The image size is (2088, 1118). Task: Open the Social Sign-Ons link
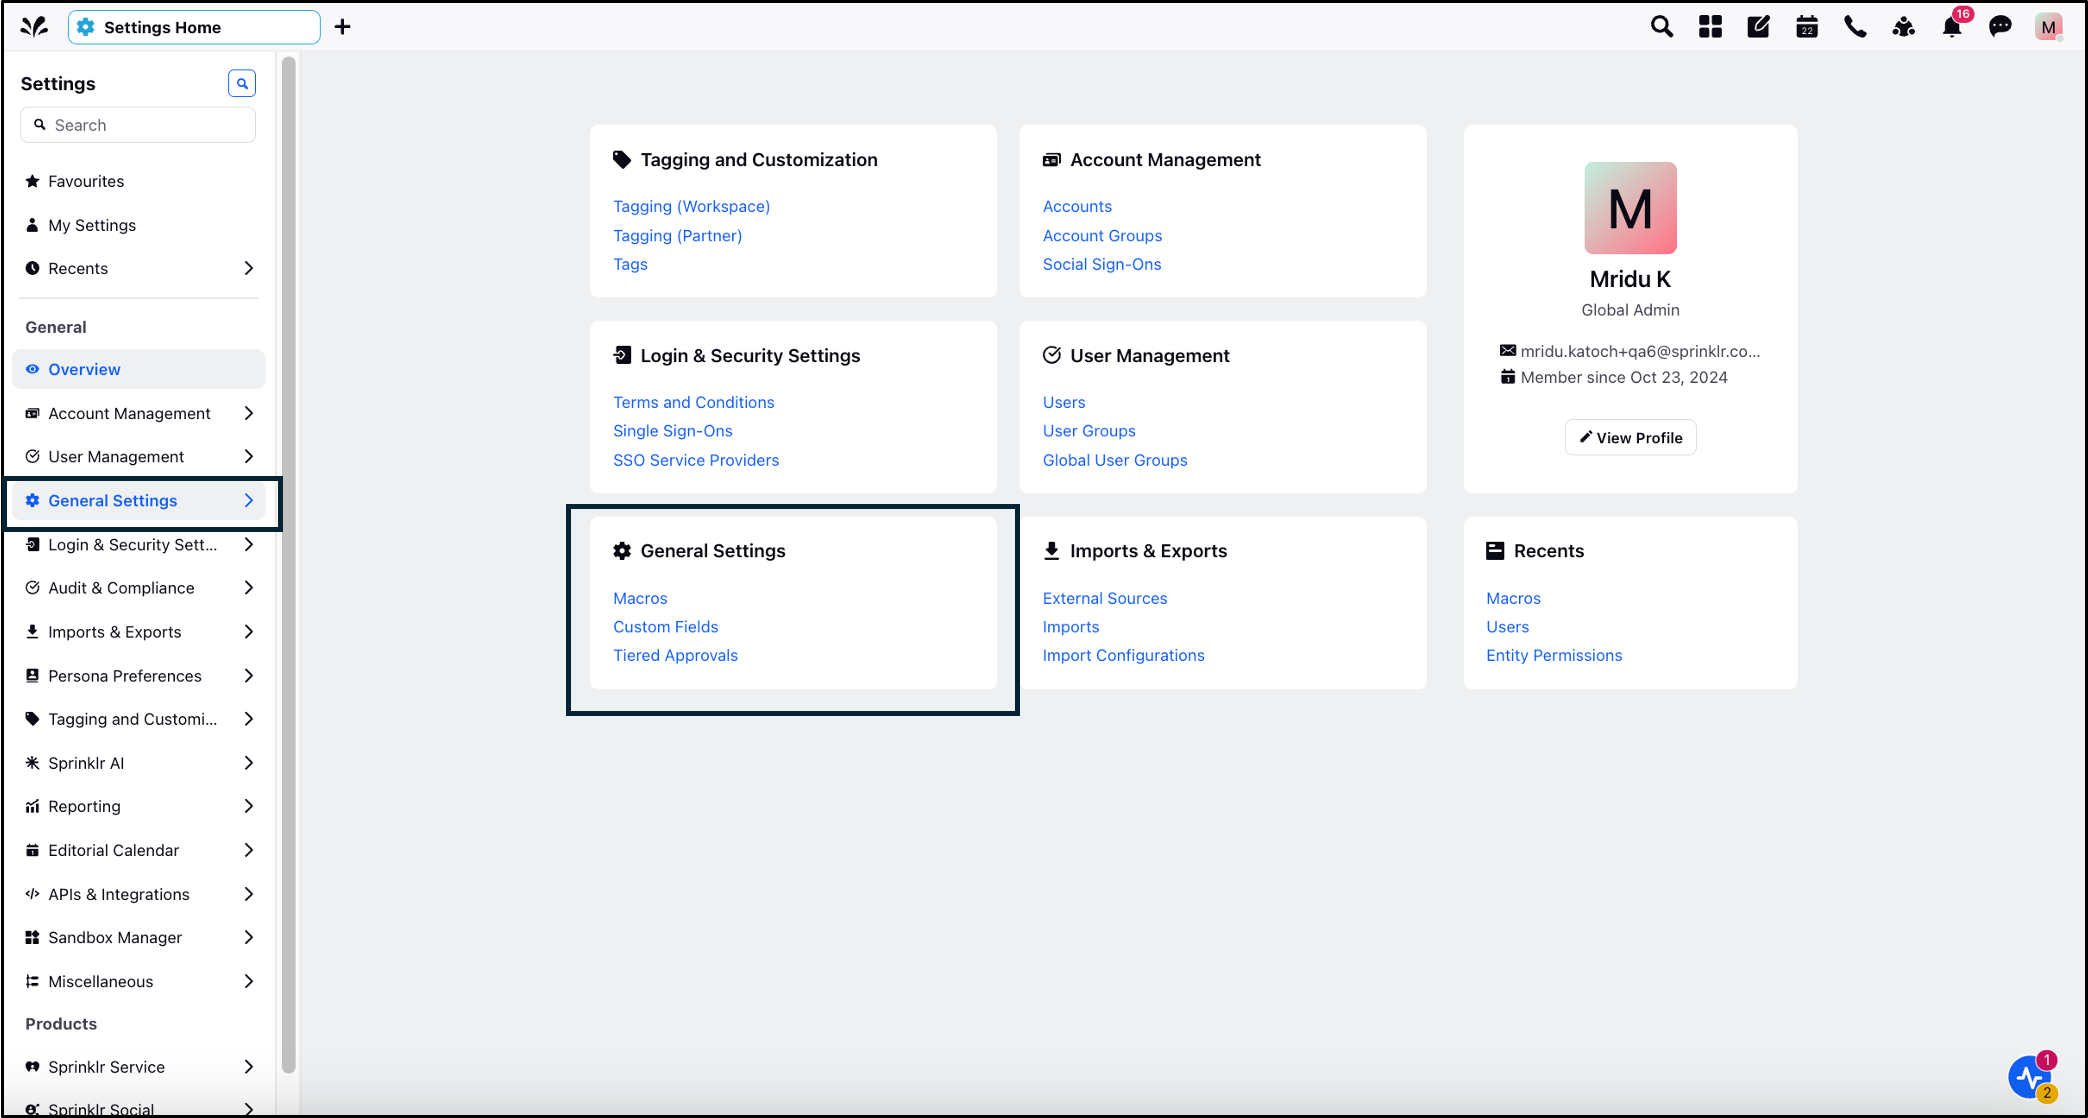pyautogui.click(x=1102, y=264)
